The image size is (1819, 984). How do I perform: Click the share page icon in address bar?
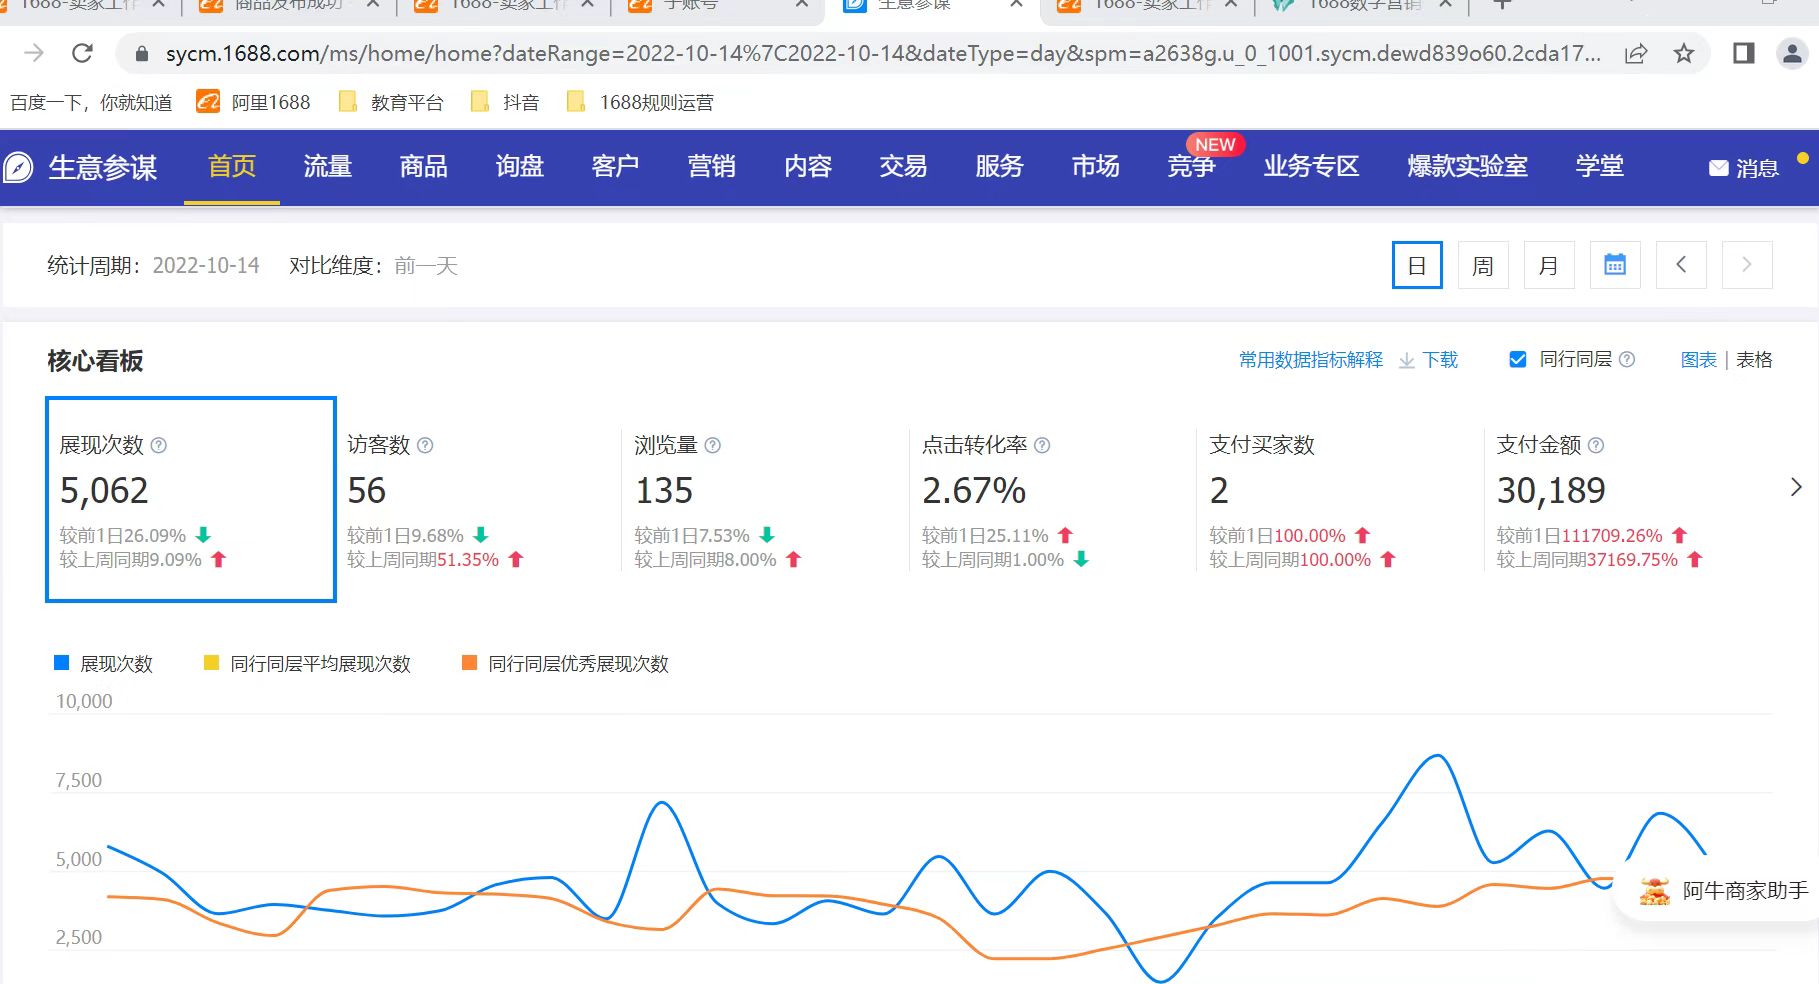tap(1636, 53)
